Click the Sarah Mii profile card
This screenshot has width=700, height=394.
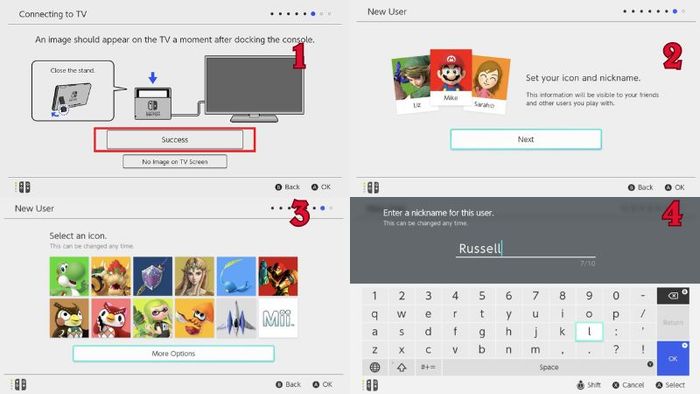488,85
